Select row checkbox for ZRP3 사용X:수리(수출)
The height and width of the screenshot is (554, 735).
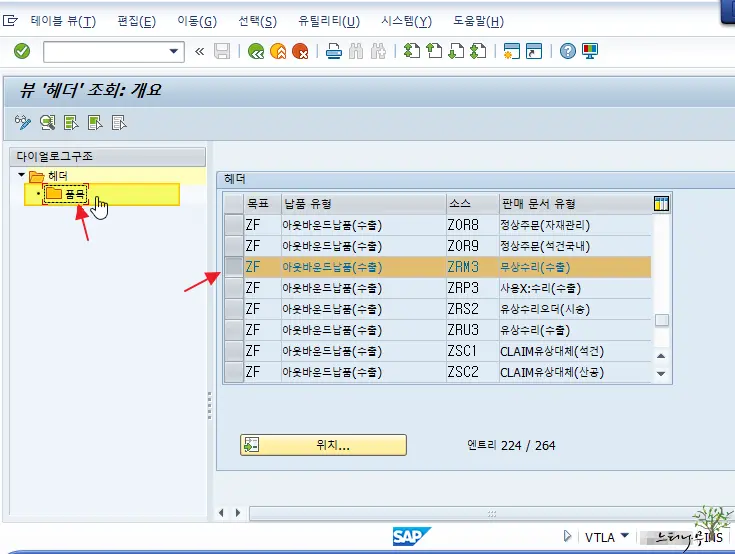click(233, 288)
